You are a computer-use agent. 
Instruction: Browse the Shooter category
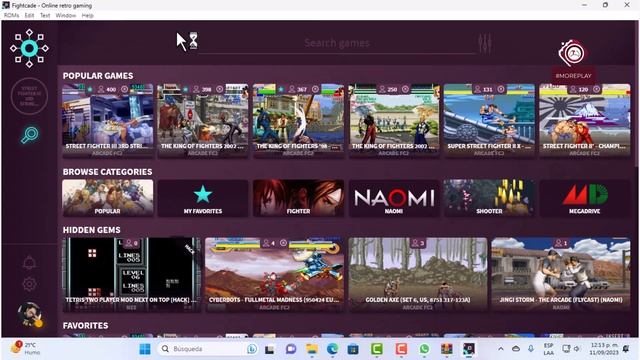tap(489, 198)
